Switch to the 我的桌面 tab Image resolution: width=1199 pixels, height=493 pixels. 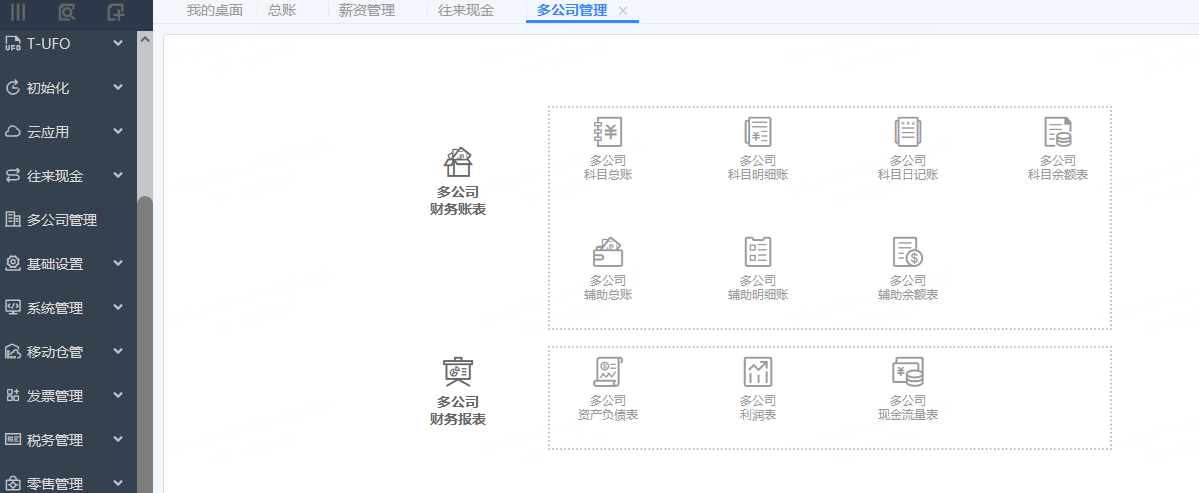(x=215, y=11)
